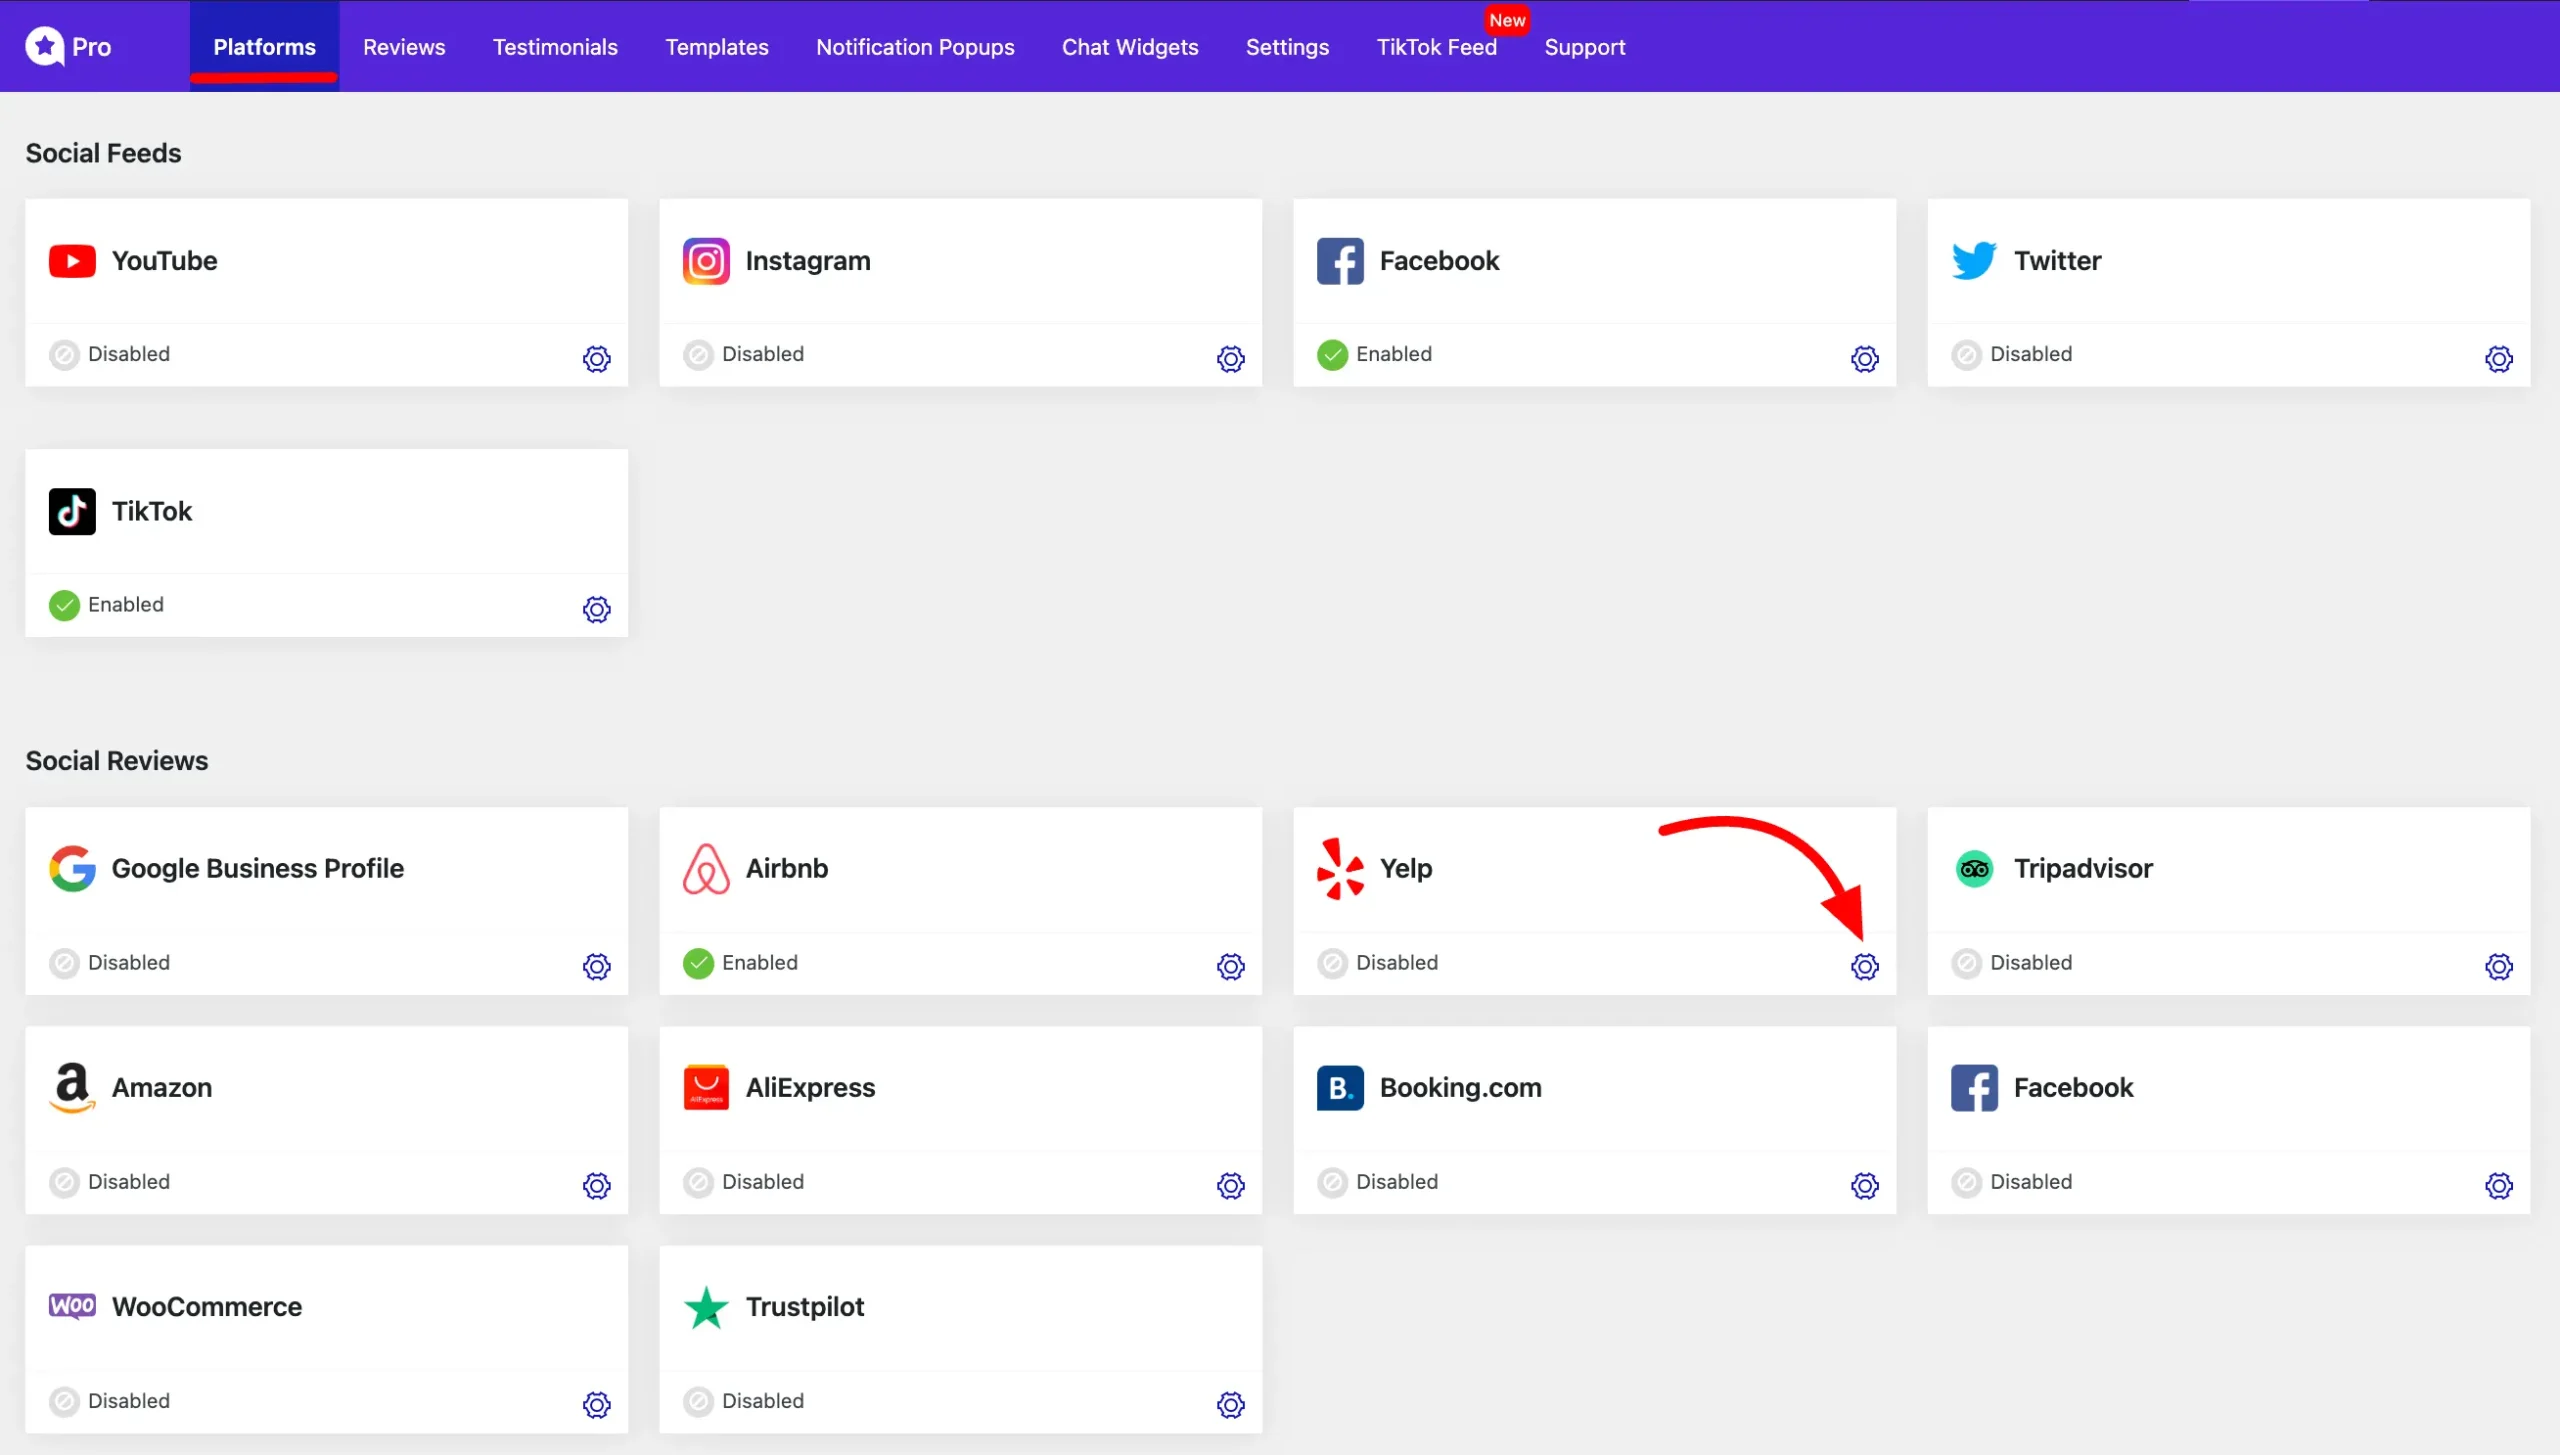Screen dimensions: 2560x1455
Task: Click the YouTube logo icon
Action: [72, 261]
